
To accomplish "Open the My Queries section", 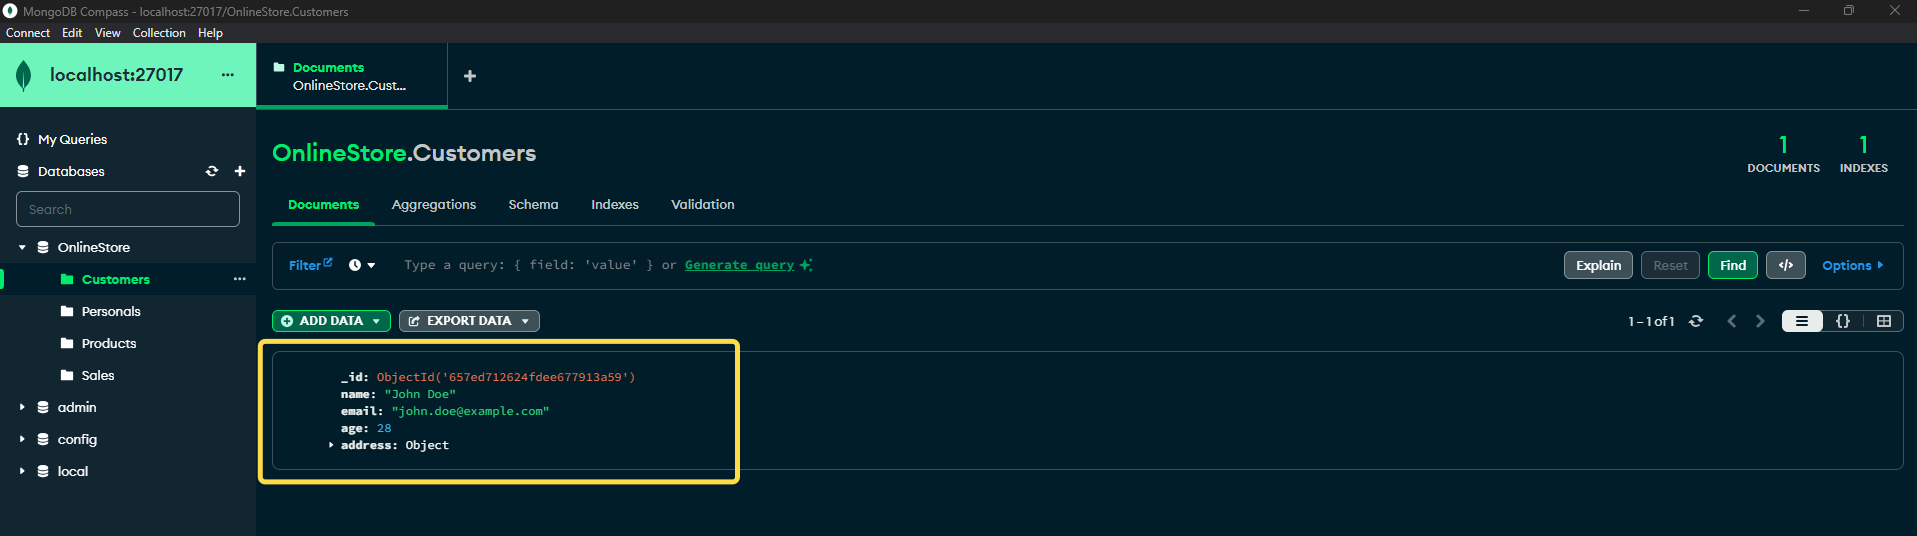I will (x=72, y=139).
